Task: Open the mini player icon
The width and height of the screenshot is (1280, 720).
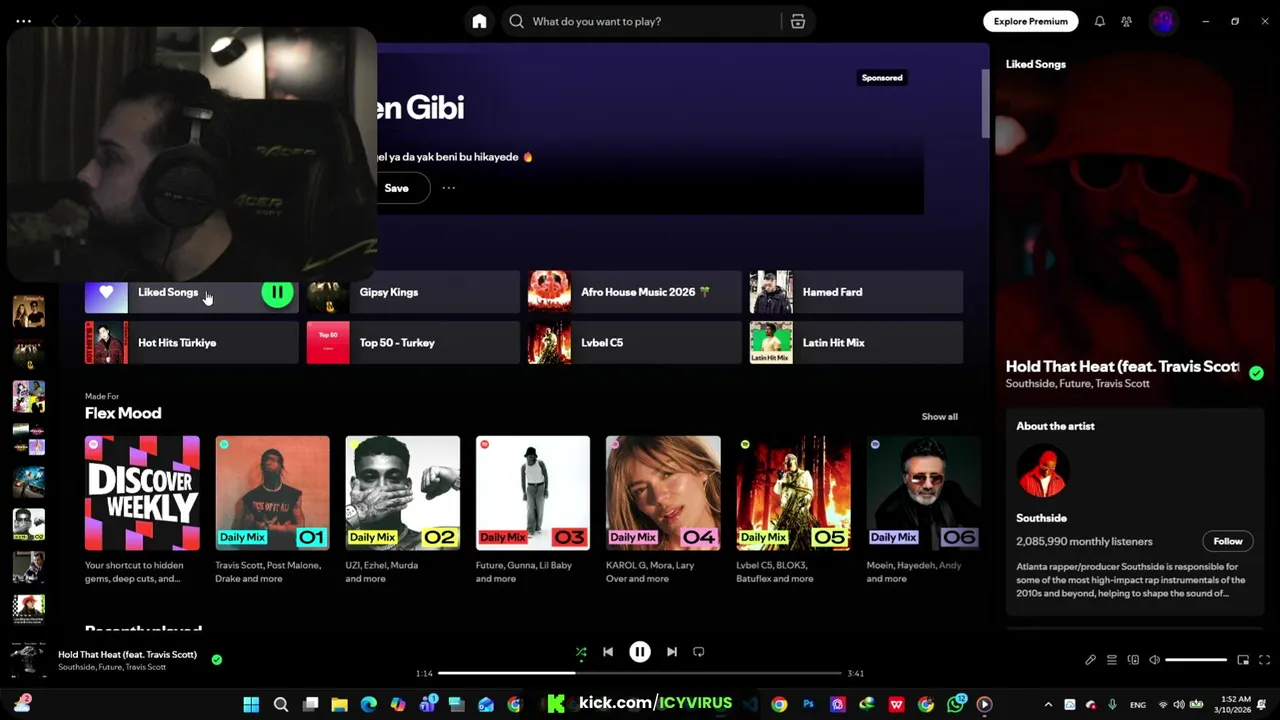Action: (x=1243, y=660)
